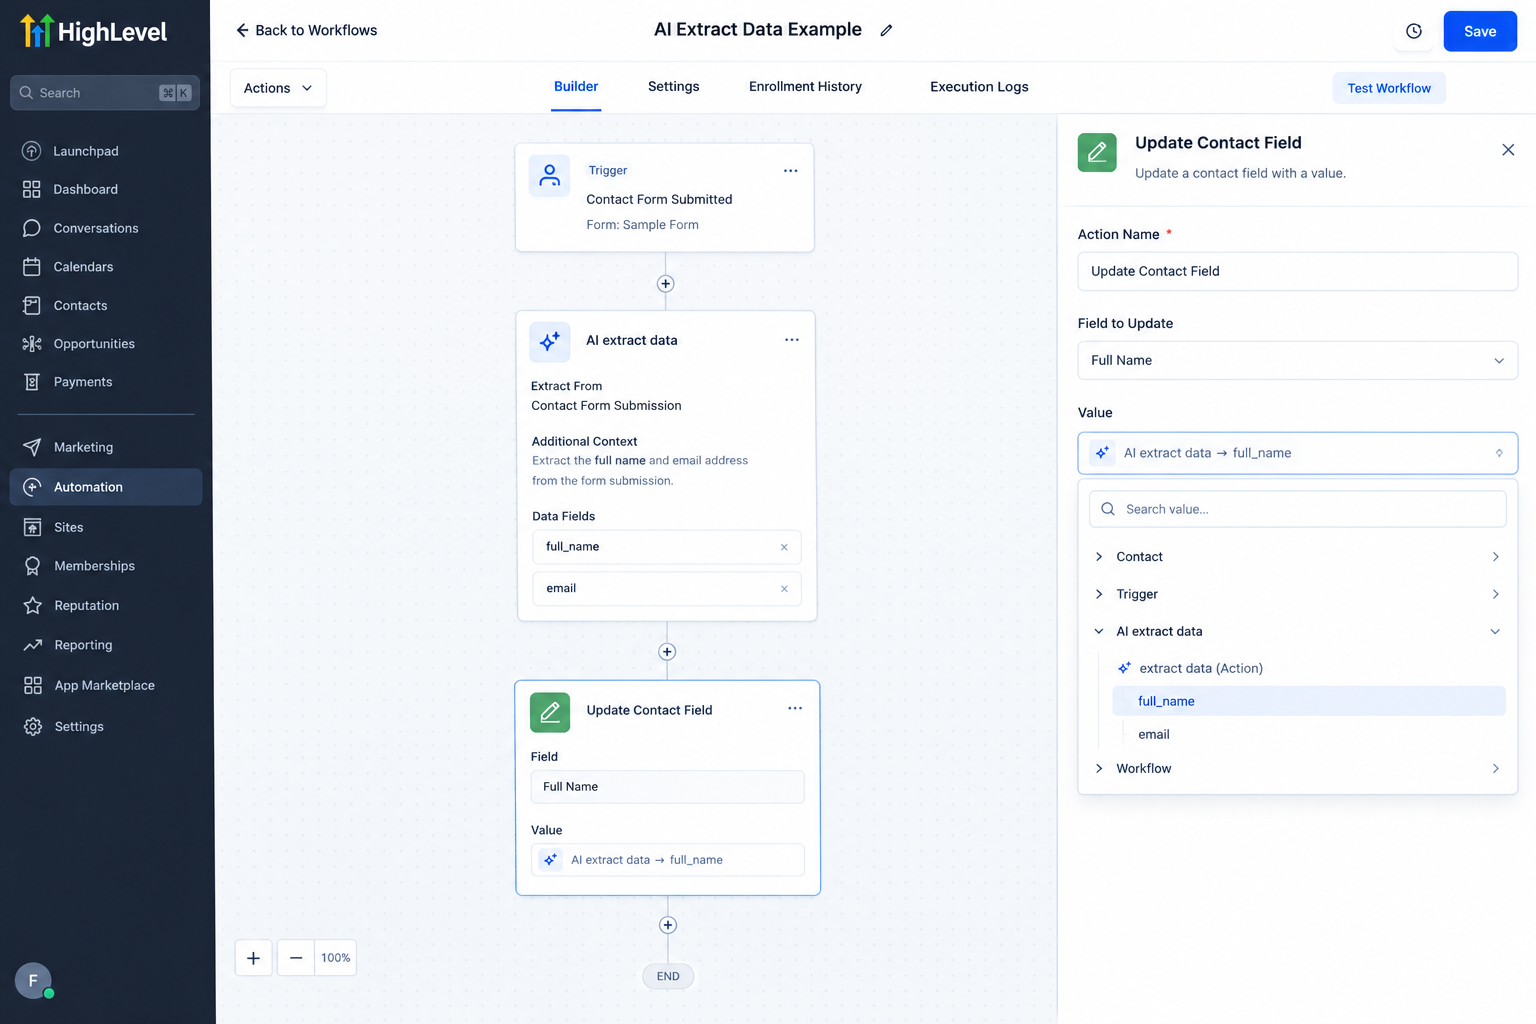Open the user avatar F menu
Image resolution: width=1536 pixels, height=1024 pixels.
click(x=33, y=981)
